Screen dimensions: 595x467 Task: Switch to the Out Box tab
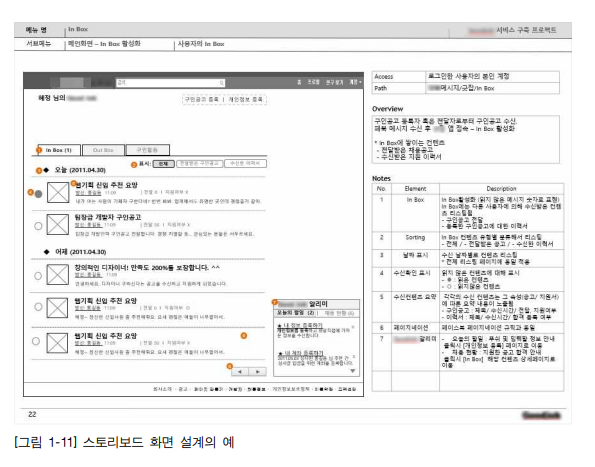coord(103,150)
